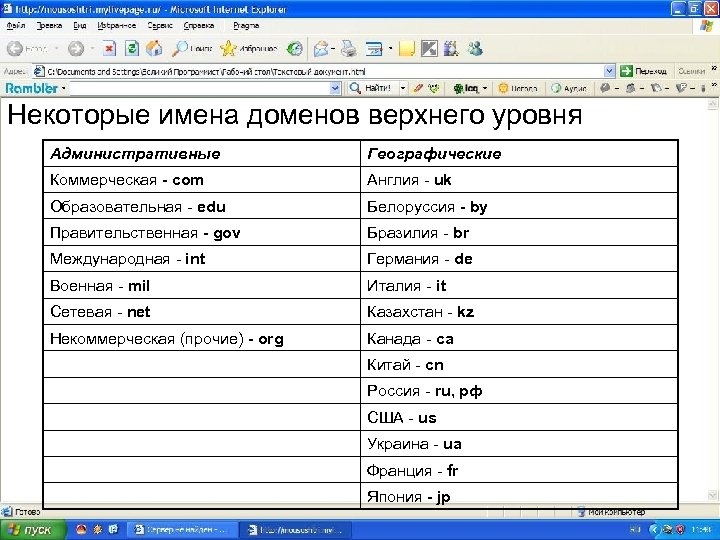Open Погода weather button in Rambler toolbar

(x=518, y=88)
